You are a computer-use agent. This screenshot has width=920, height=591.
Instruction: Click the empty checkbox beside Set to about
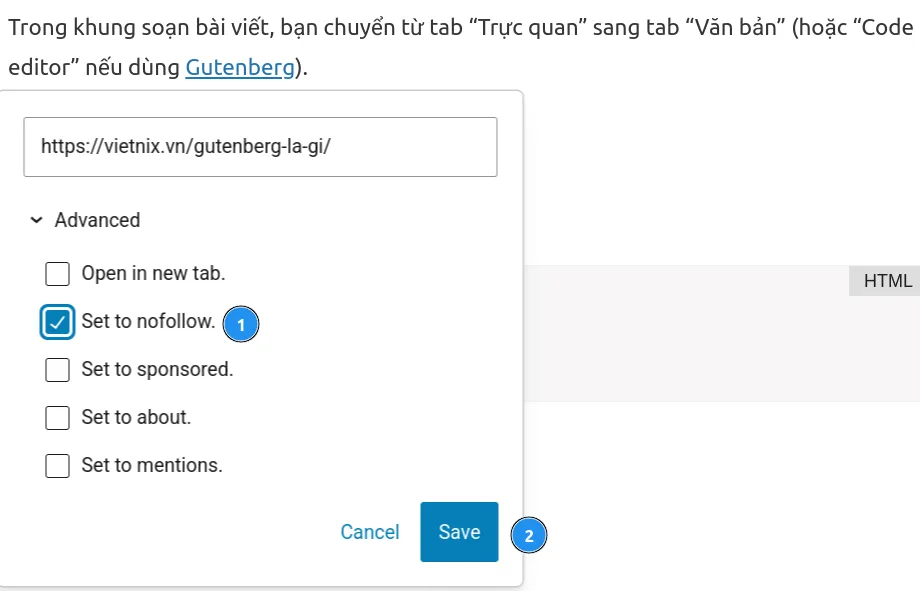click(57, 417)
